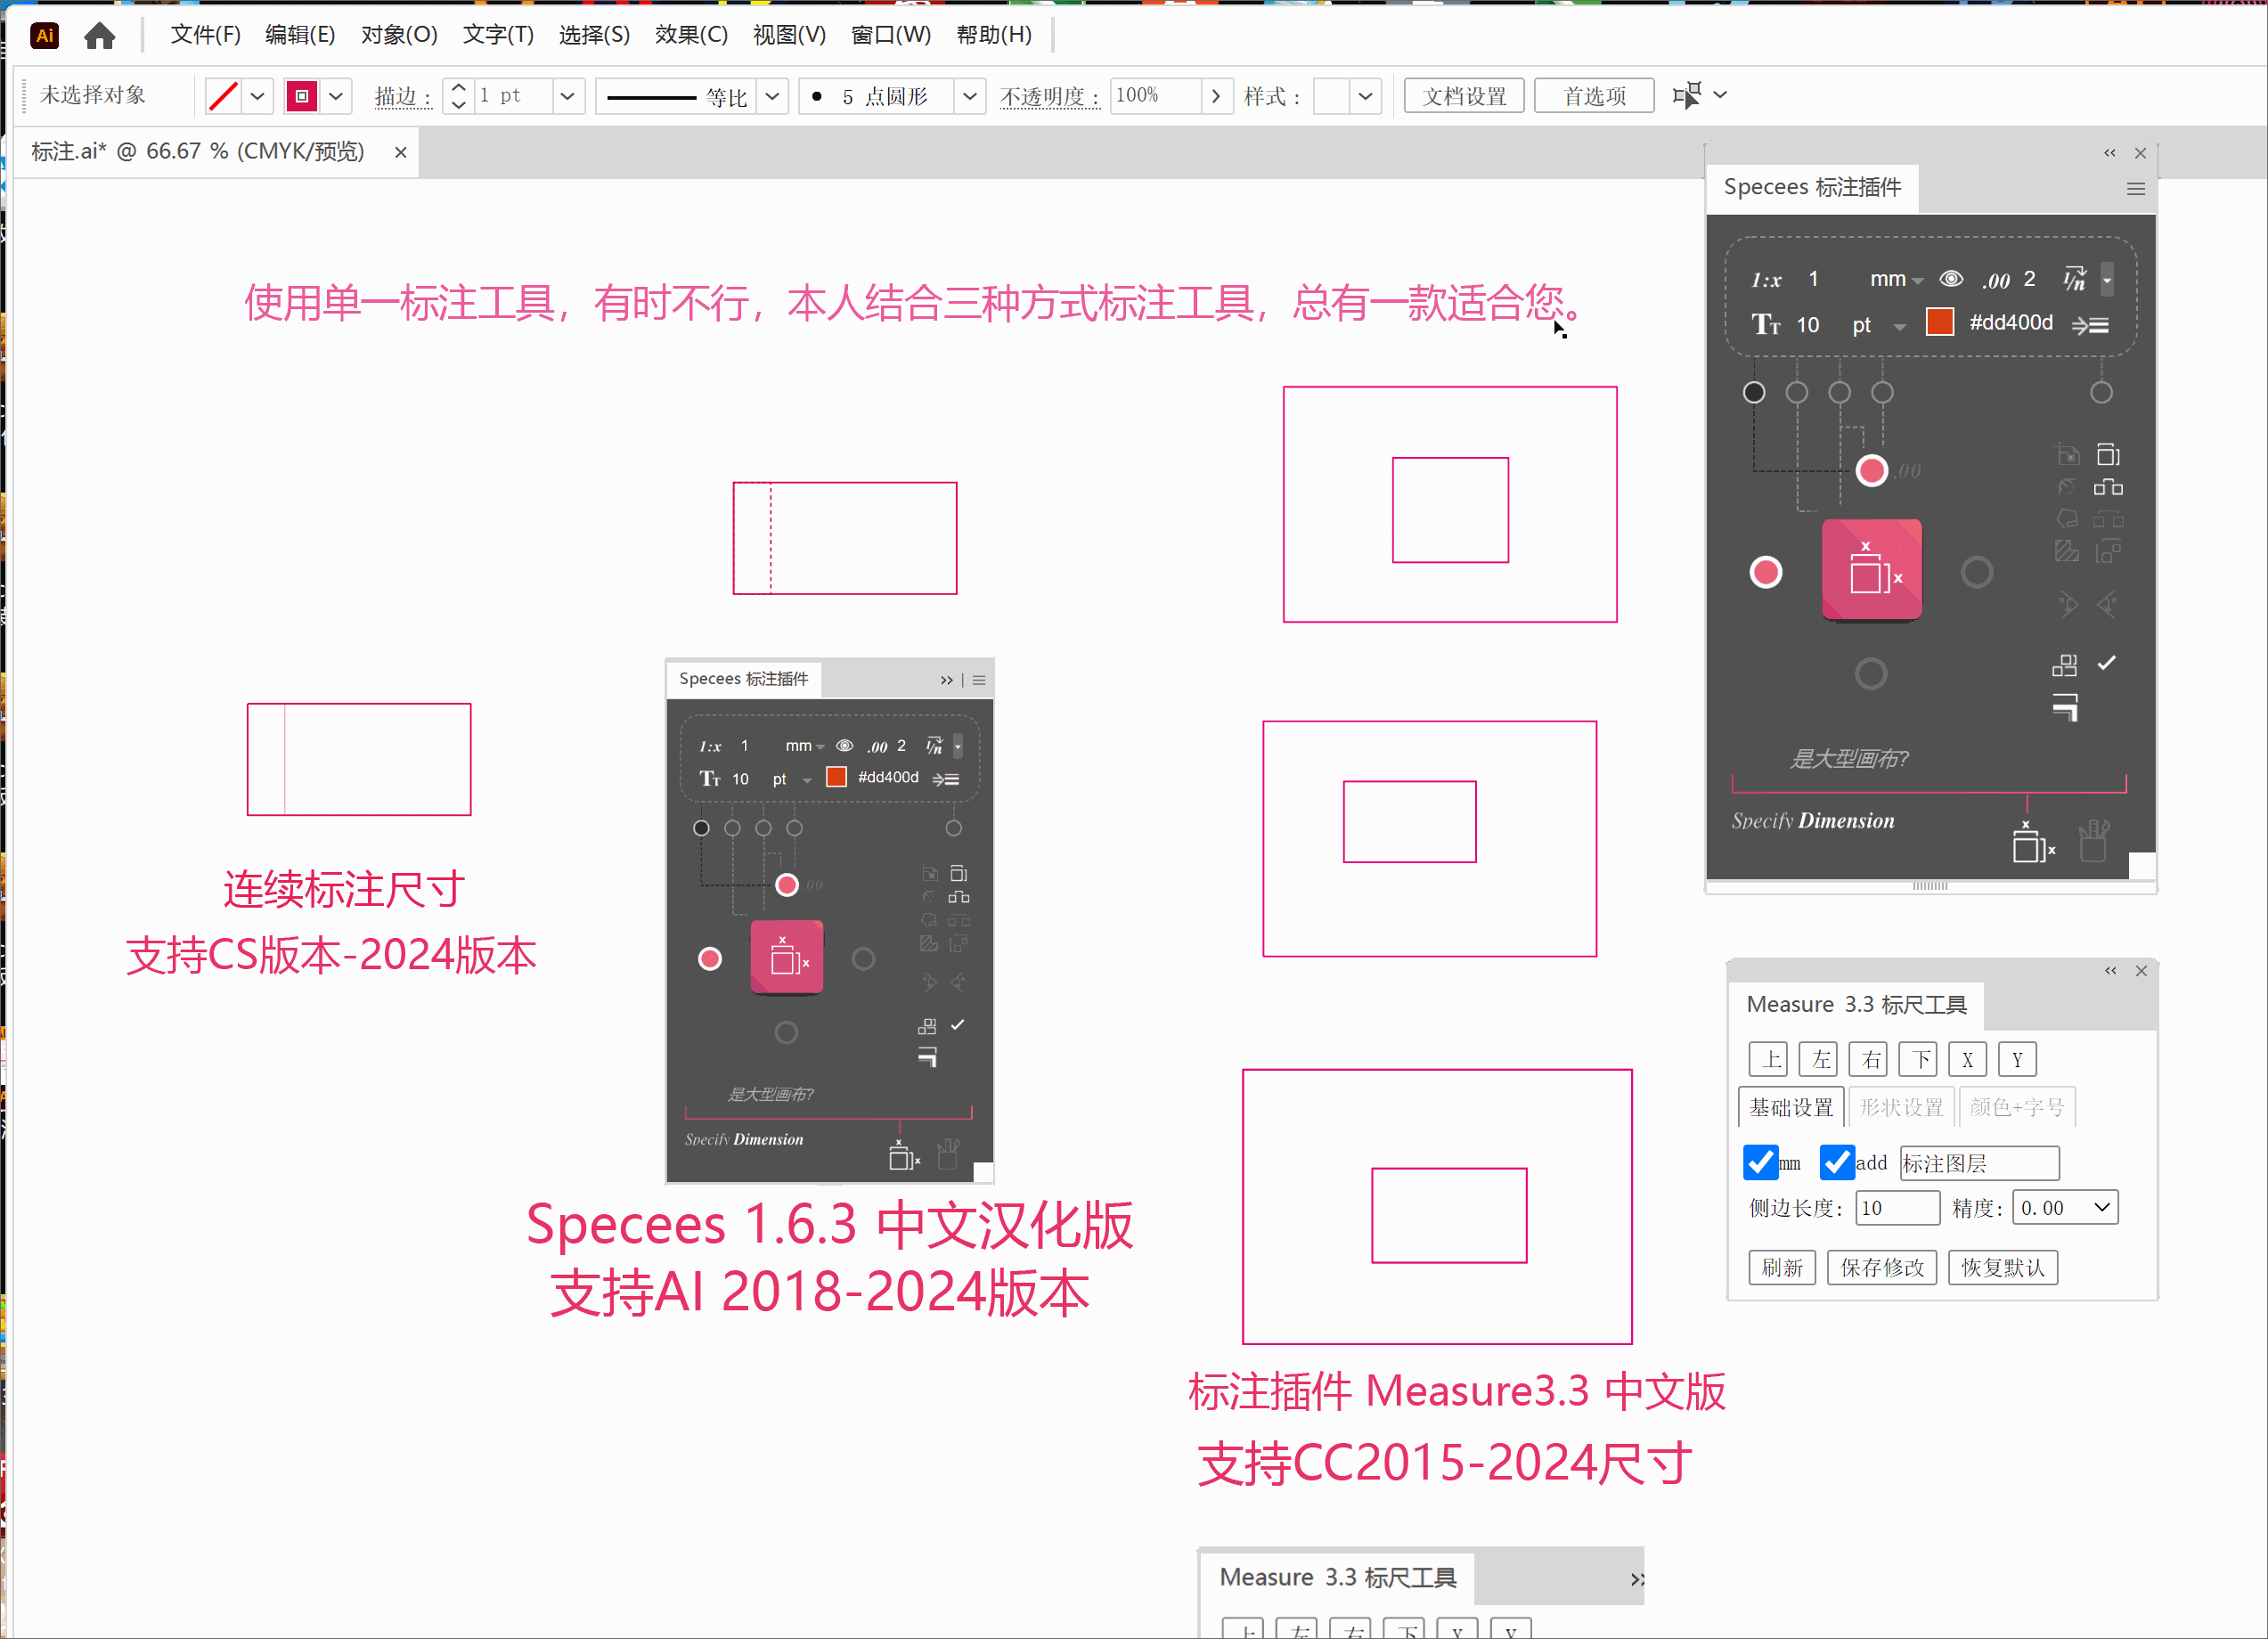The height and width of the screenshot is (1639, 2268).
Task: Collapse the Specees panel with double-arrow icon
Action: tap(2109, 153)
